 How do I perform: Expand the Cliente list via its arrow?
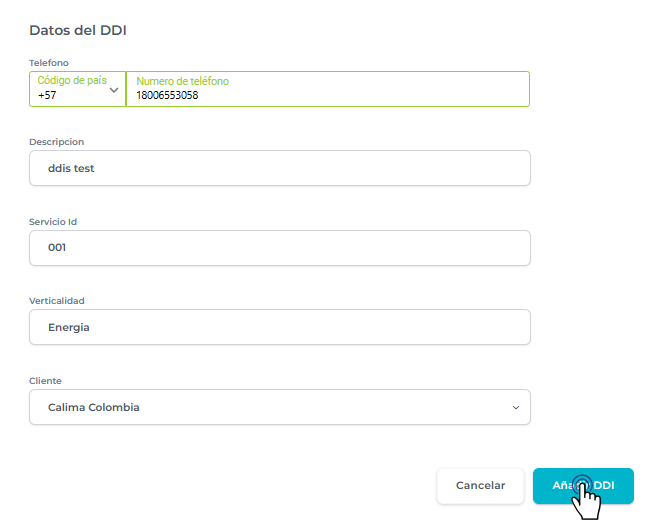pos(516,407)
